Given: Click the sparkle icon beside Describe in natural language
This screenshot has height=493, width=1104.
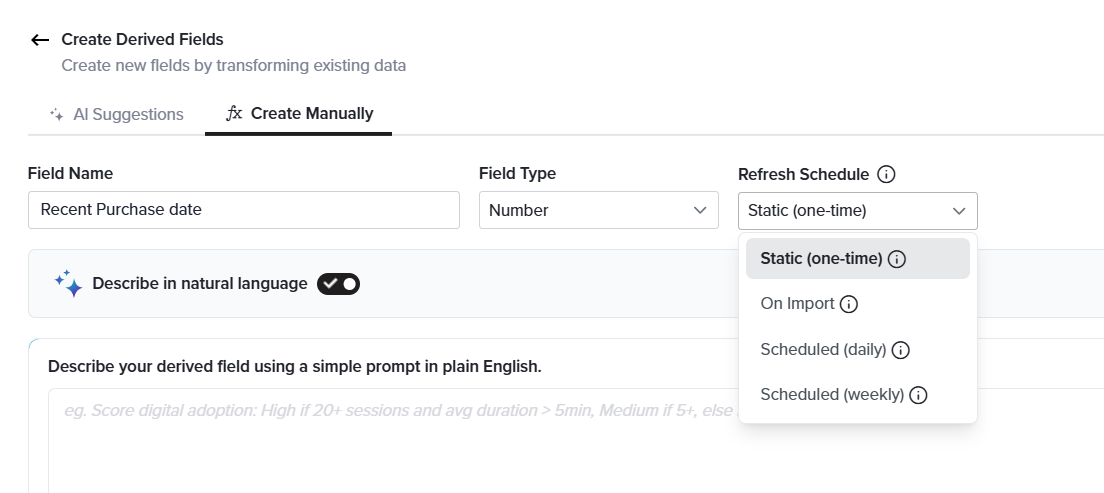Looking at the screenshot, I should click(x=68, y=283).
